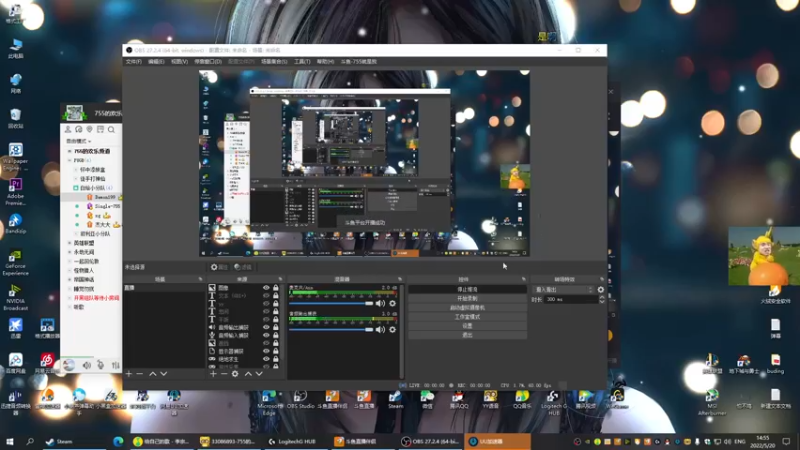
Task: Open GeForce Experience desktop icon
Action: click(15, 262)
